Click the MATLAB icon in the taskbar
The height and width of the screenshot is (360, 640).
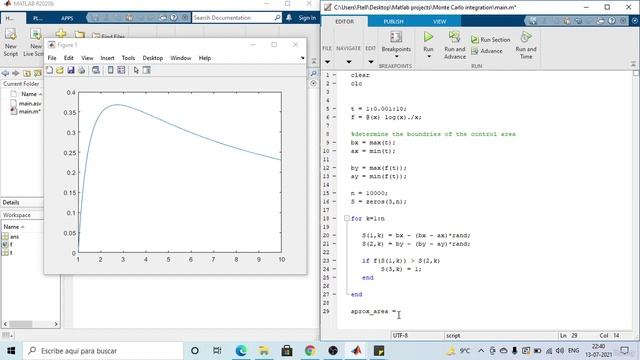click(356, 351)
